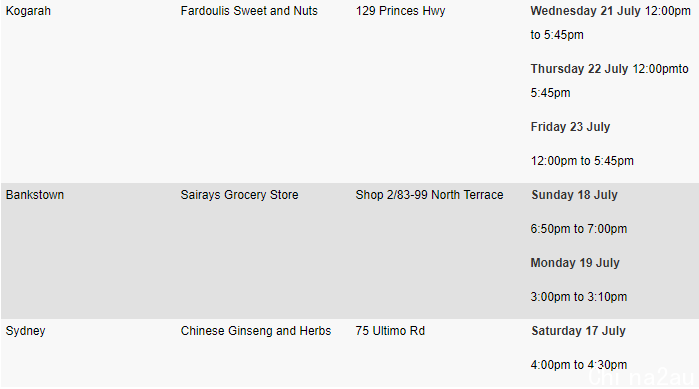699x389 pixels.
Task: Click the Shop 2/83-99 North Terrace address
Action: click(429, 195)
